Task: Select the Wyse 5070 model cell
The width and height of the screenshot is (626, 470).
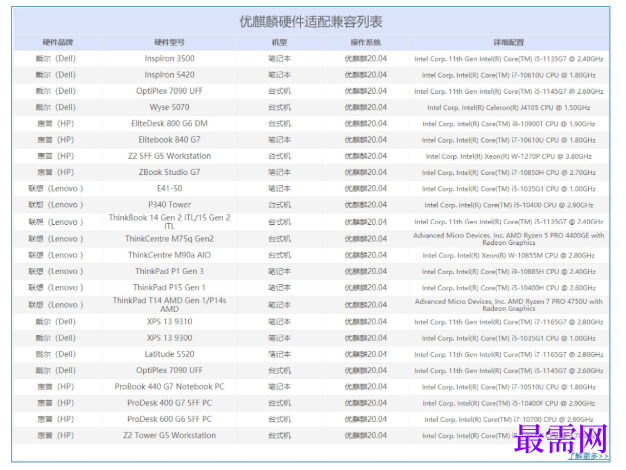Action: click(x=169, y=107)
